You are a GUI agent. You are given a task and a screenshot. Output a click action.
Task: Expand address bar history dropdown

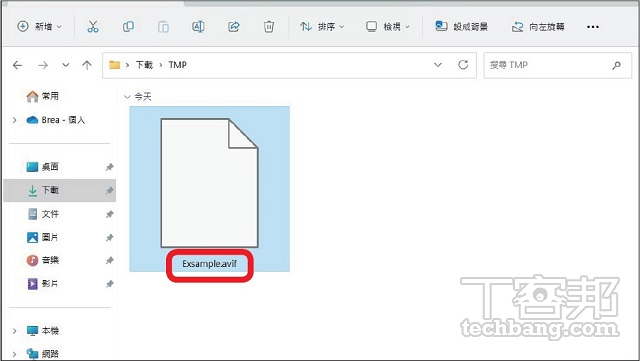[438, 65]
